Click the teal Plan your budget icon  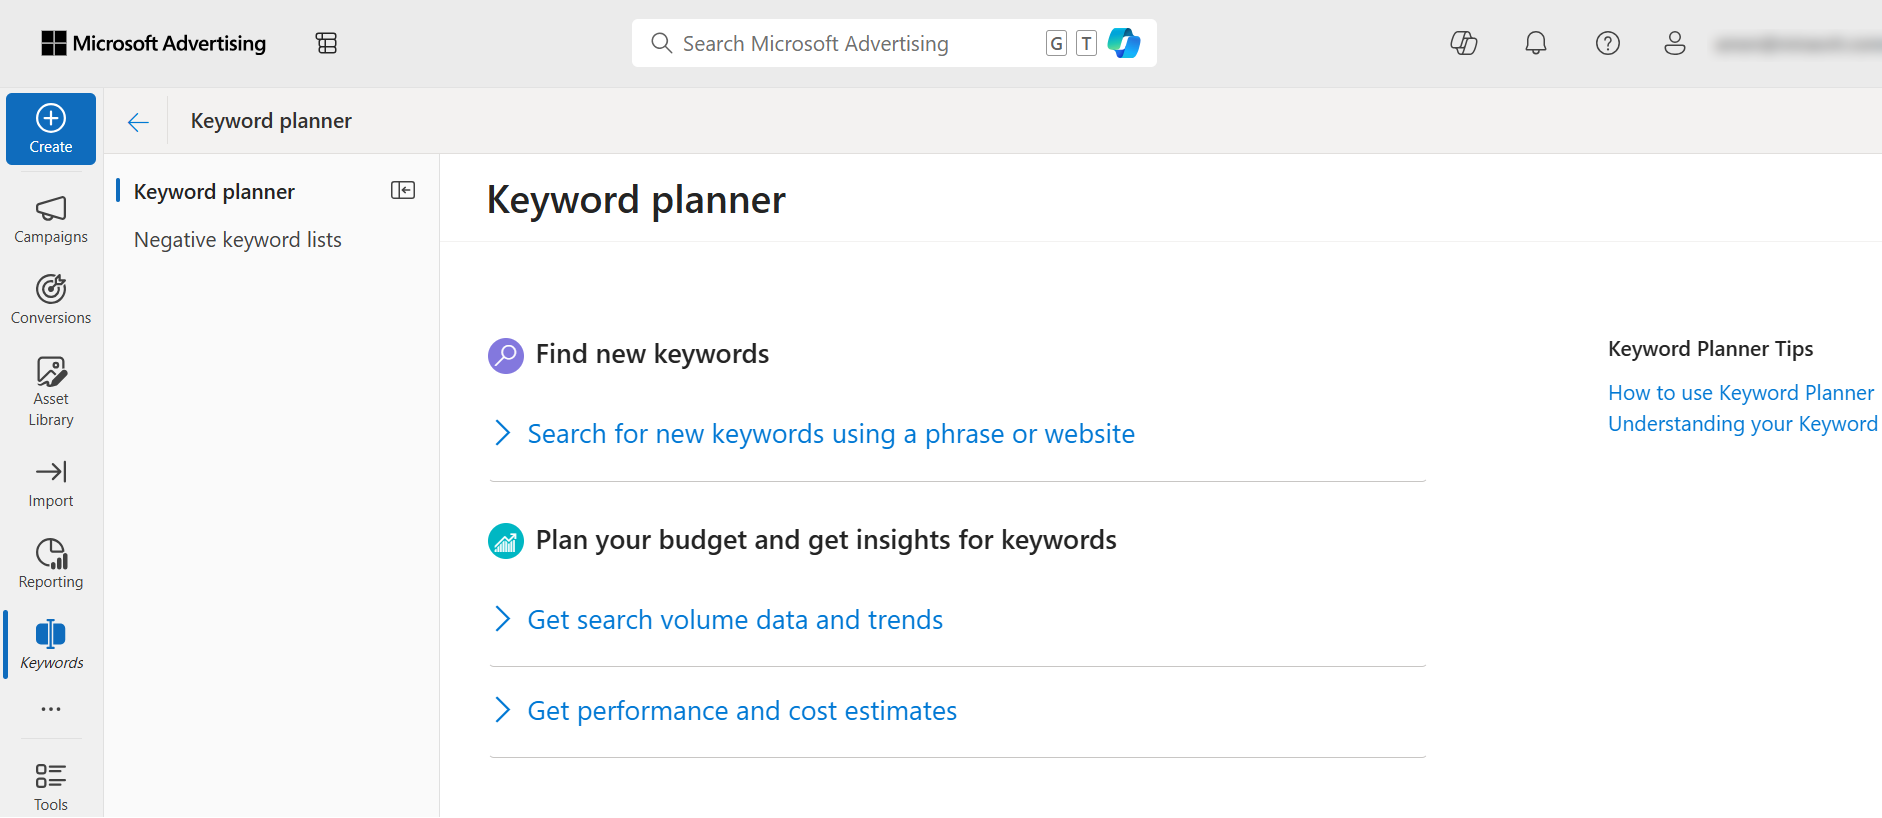[506, 541]
